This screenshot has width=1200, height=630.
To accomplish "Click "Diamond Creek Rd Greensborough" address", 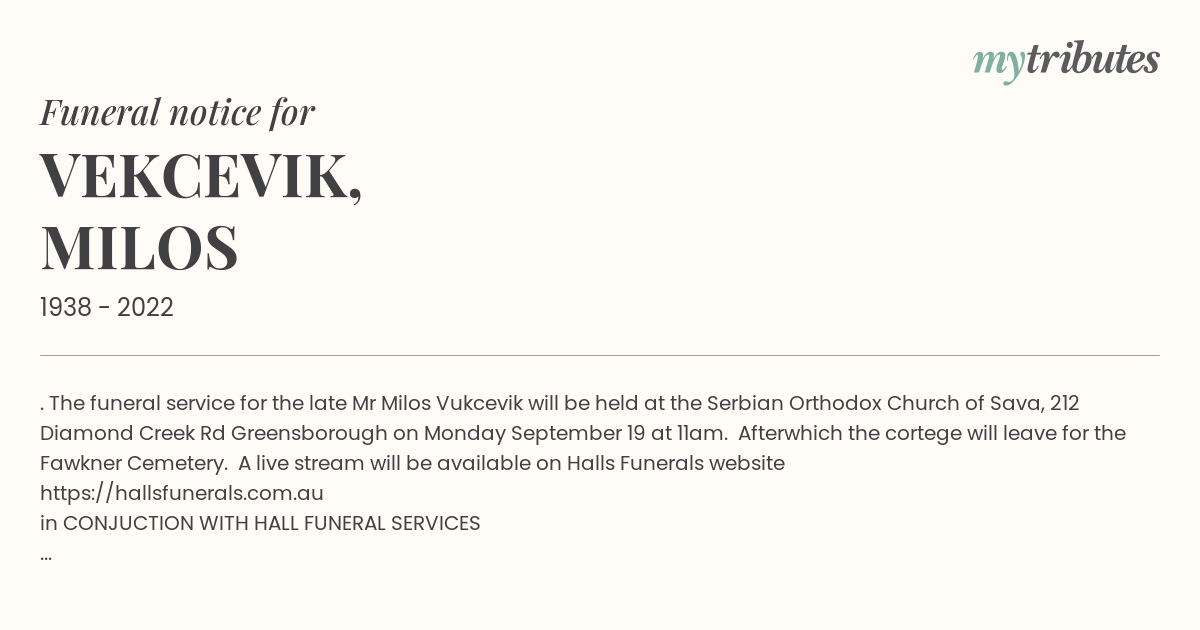I will 214,433.
